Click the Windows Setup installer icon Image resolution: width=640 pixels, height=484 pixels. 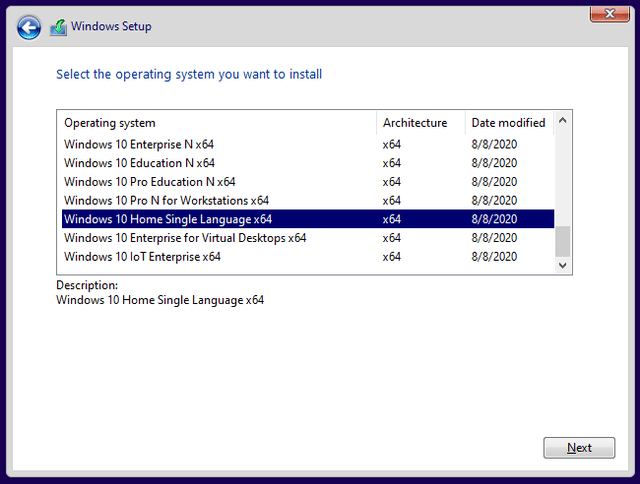[58, 27]
